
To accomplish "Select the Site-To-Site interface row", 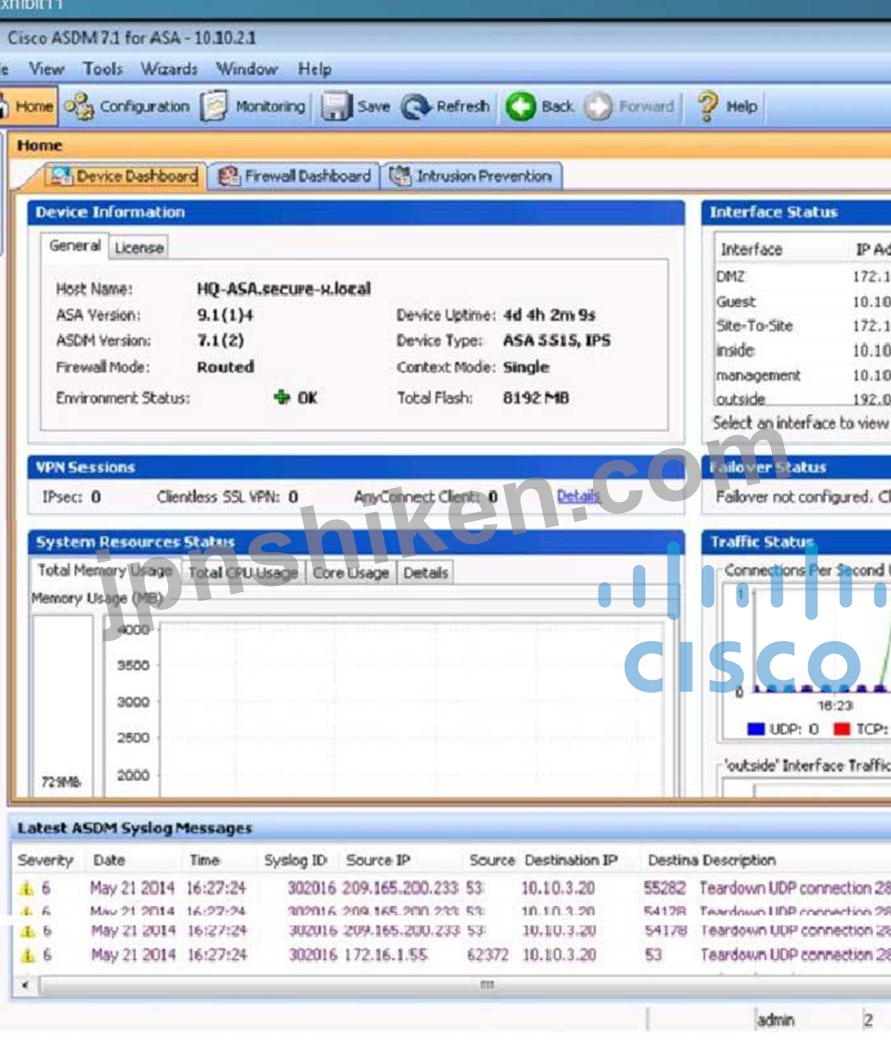I will pyautogui.click(x=802, y=326).
